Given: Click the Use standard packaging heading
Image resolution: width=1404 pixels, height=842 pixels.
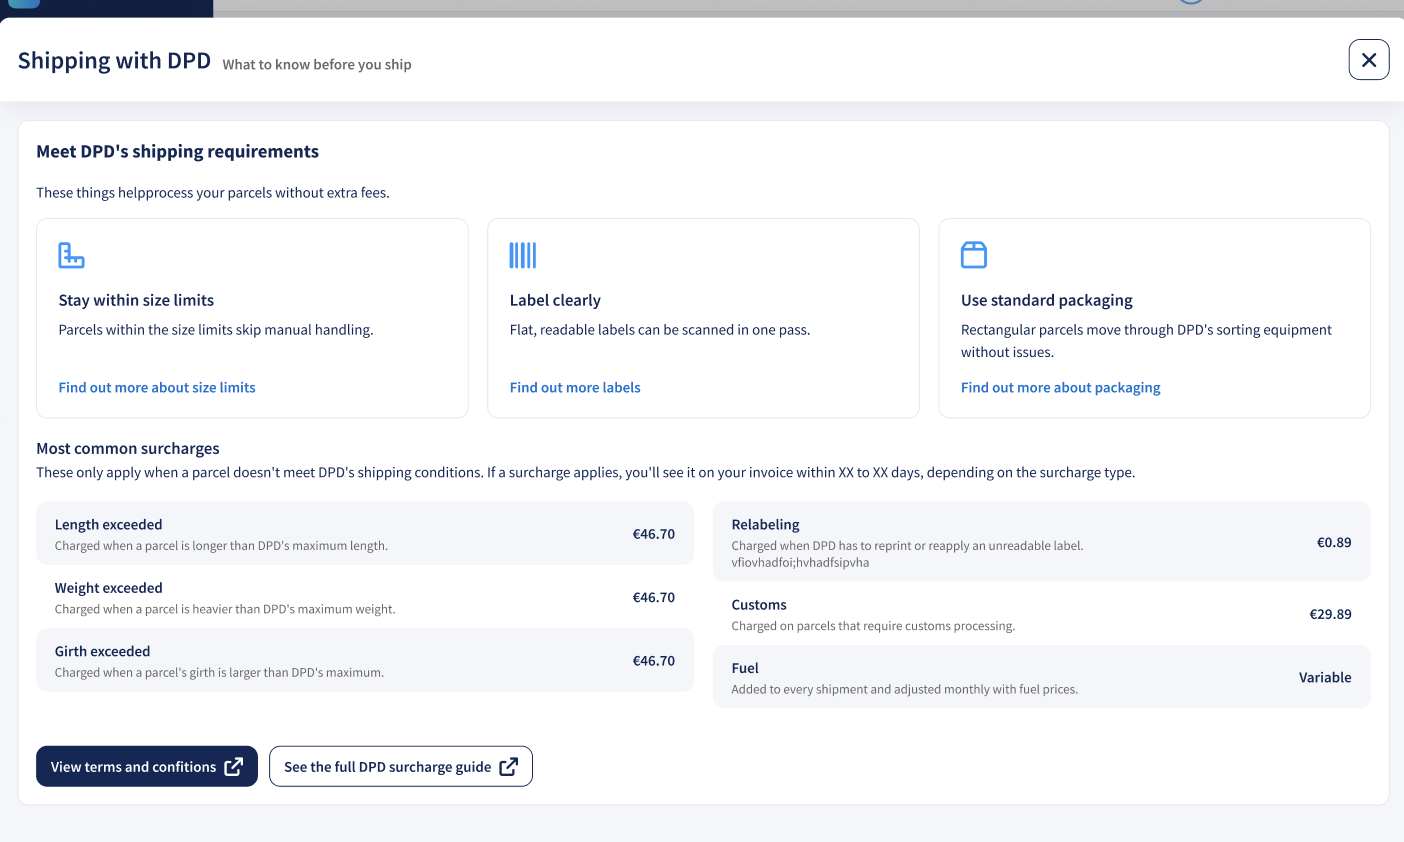Looking at the screenshot, I should 1047,300.
